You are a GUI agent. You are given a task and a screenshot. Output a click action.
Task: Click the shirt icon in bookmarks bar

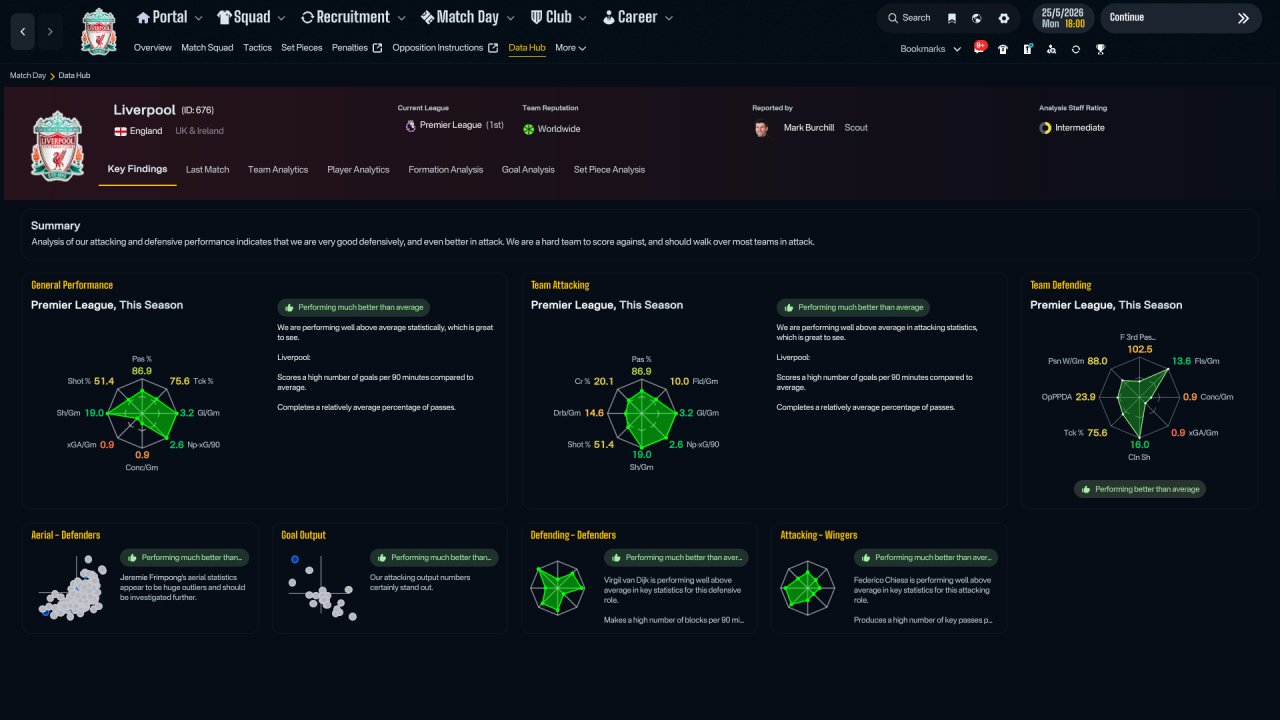coord(1004,49)
